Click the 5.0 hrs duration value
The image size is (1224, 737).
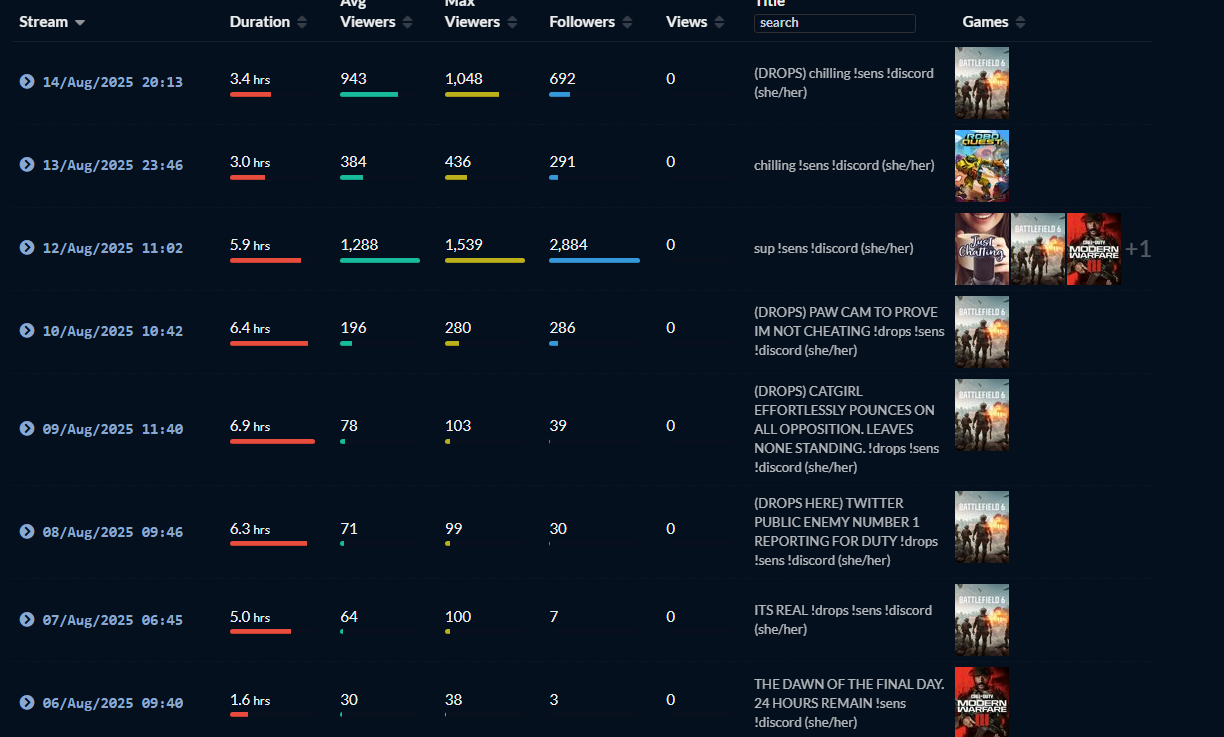[250, 616]
